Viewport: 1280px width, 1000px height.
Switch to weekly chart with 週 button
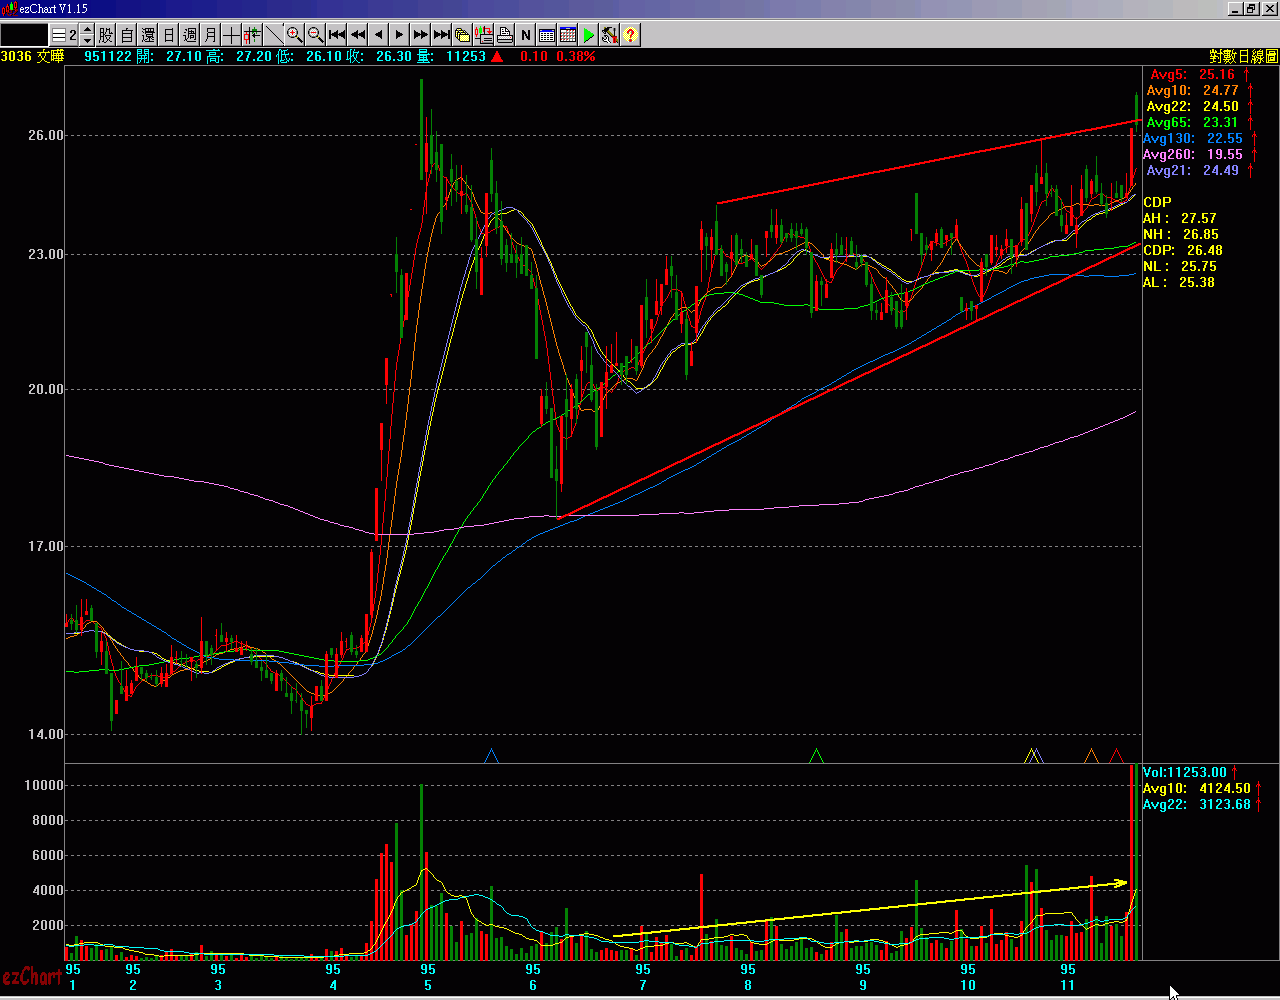[190, 35]
